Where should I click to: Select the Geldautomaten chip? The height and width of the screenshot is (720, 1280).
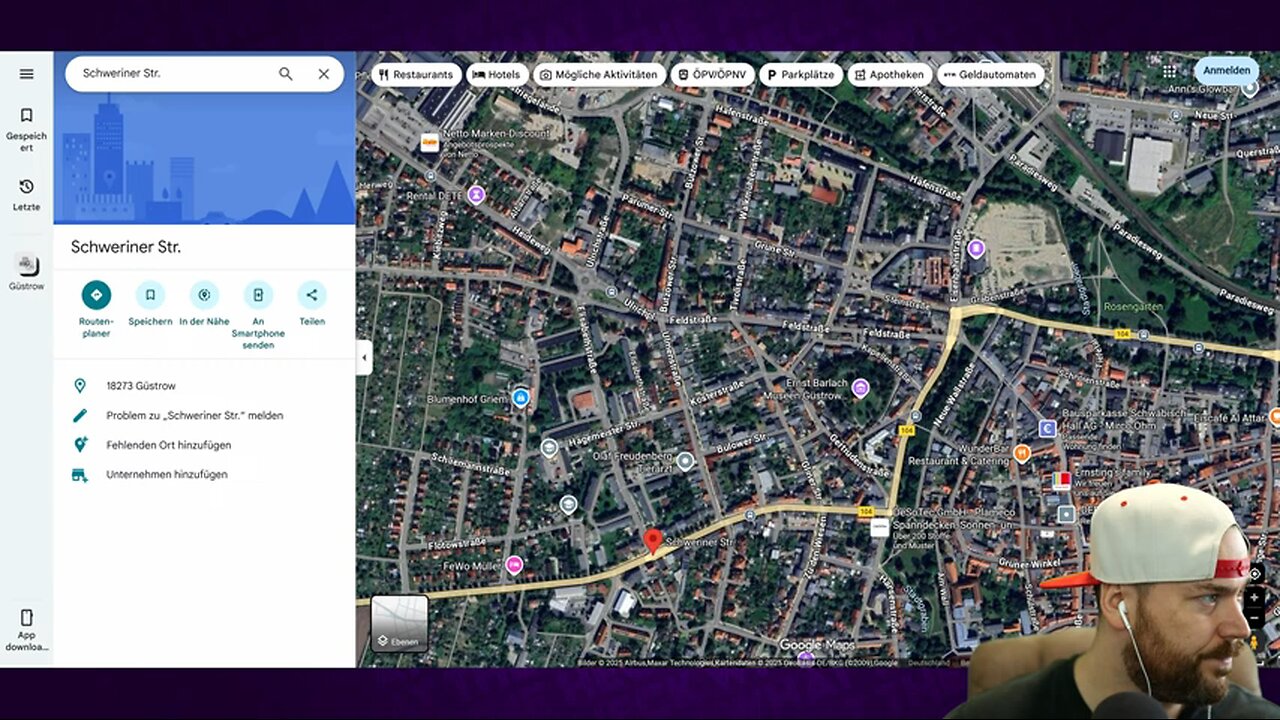pos(991,75)
